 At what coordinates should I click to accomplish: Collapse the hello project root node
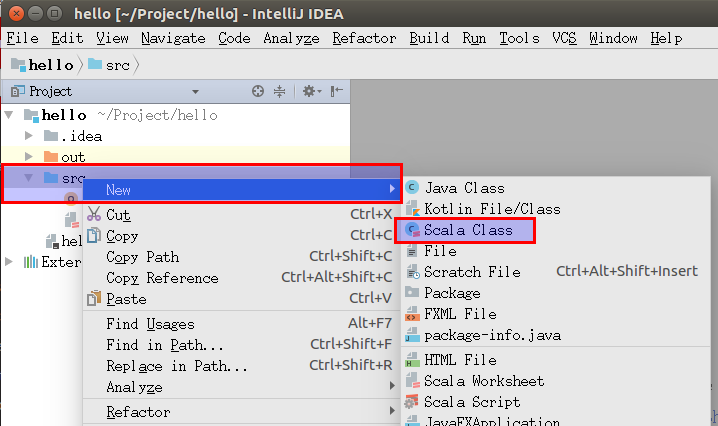coord(10,115)
